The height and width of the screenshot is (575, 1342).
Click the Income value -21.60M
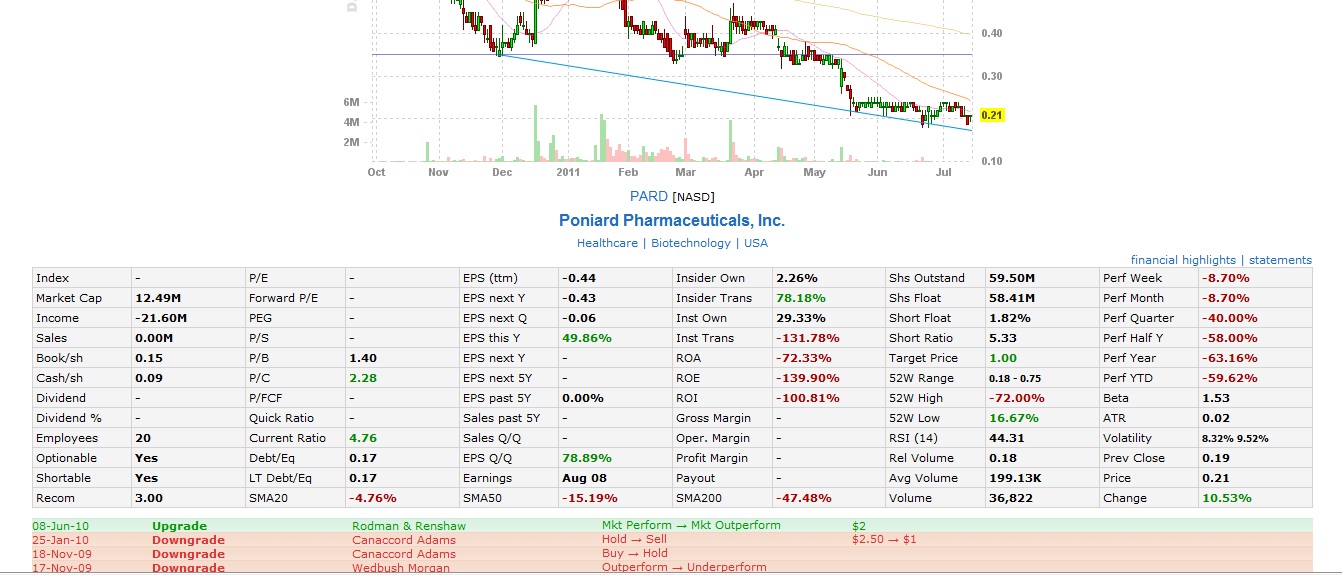tap(161, 318)
